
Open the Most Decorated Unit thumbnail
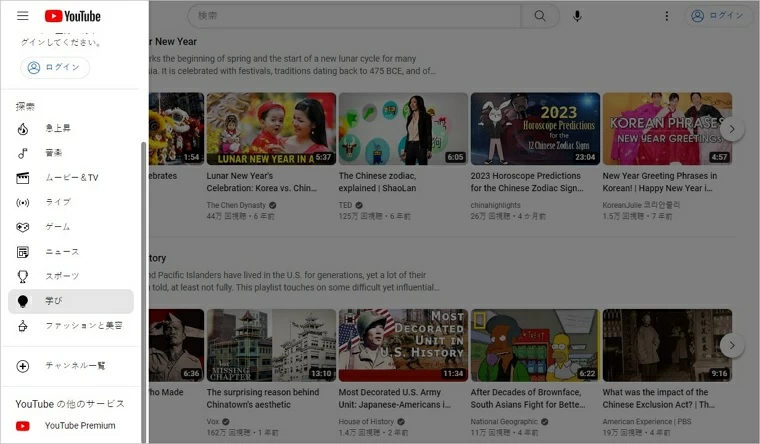pyautogui.click(x=403, y=345)
